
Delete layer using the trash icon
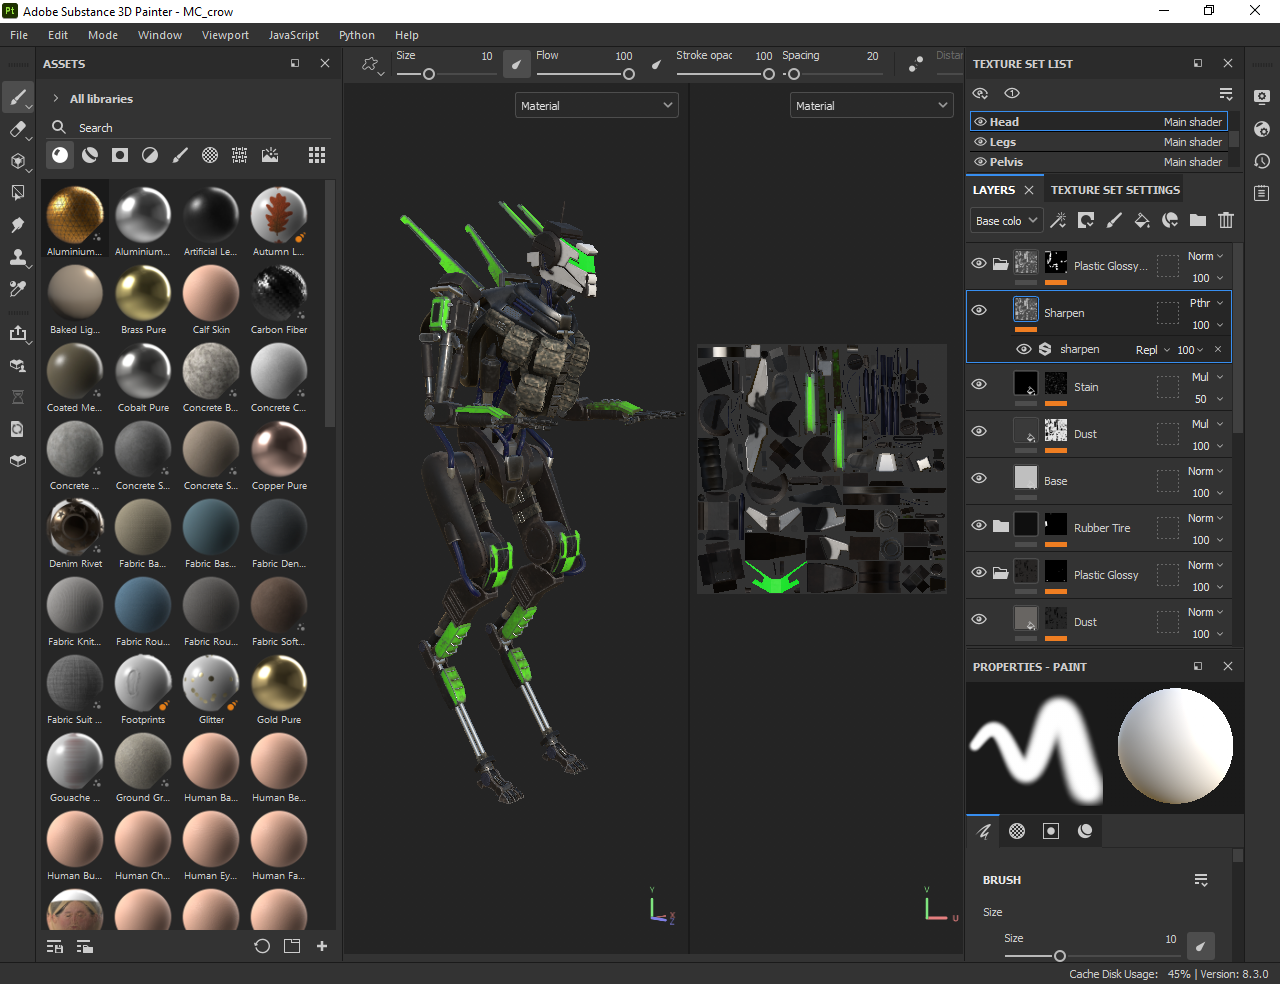[x=1226, y=221]
